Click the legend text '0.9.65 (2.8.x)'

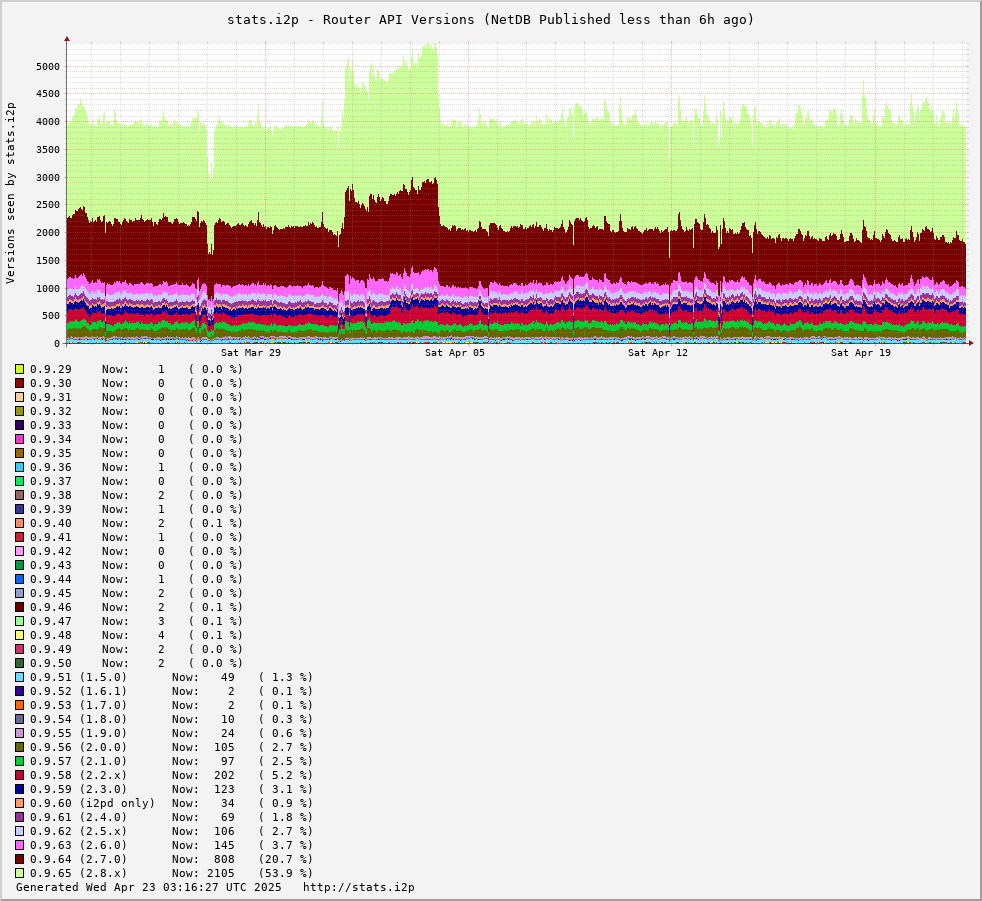tap(78, 873)
